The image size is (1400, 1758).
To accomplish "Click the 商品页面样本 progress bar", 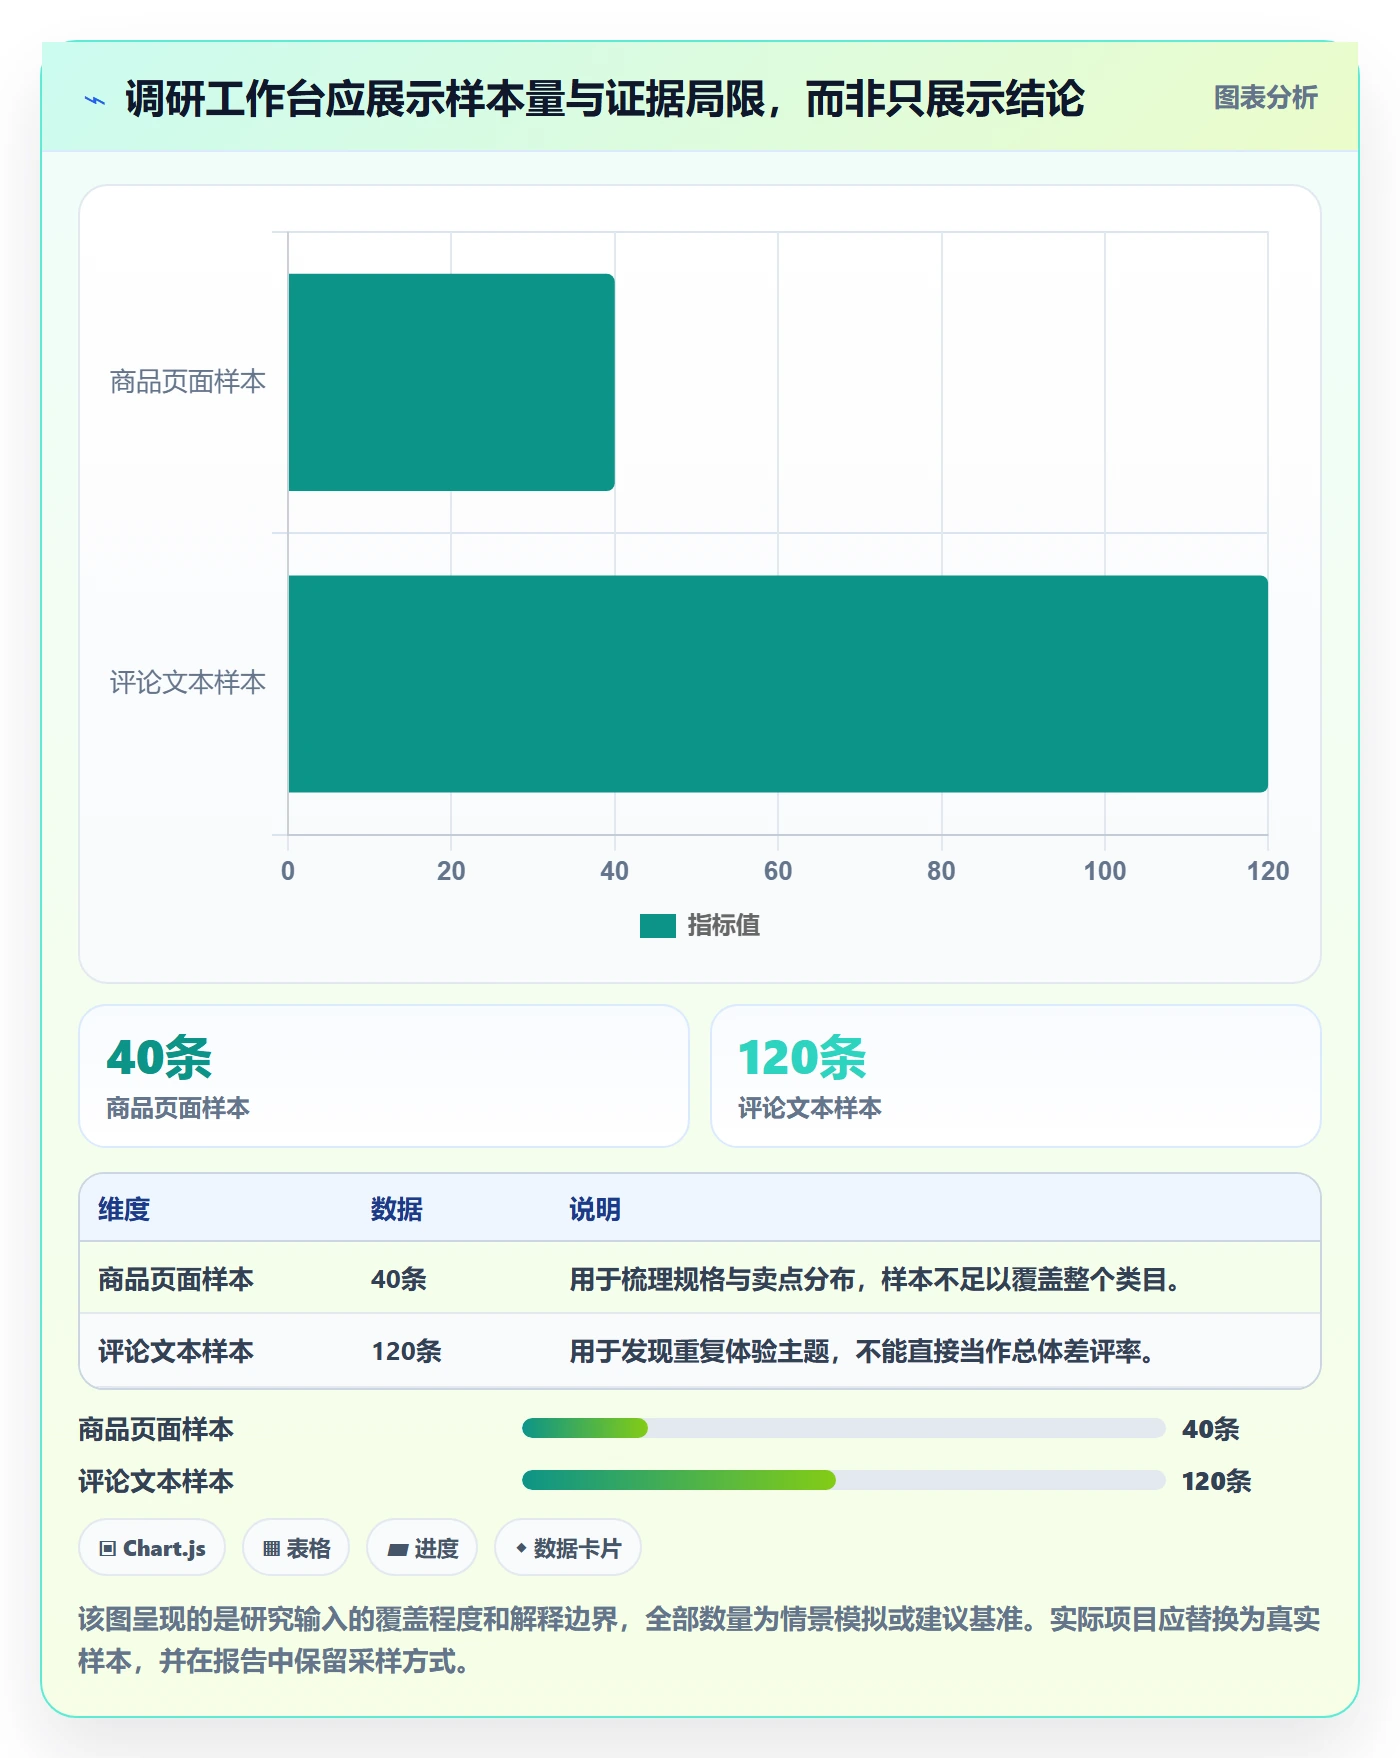I will [843, 1428].
